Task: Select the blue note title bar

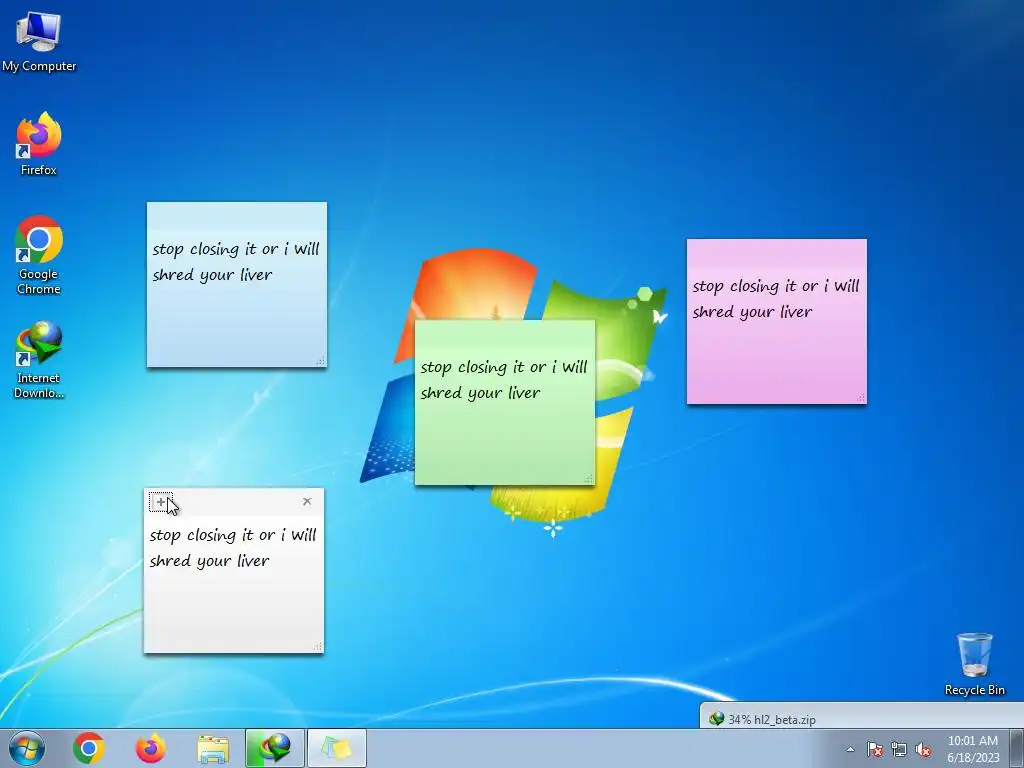Action: click(236, 216)
